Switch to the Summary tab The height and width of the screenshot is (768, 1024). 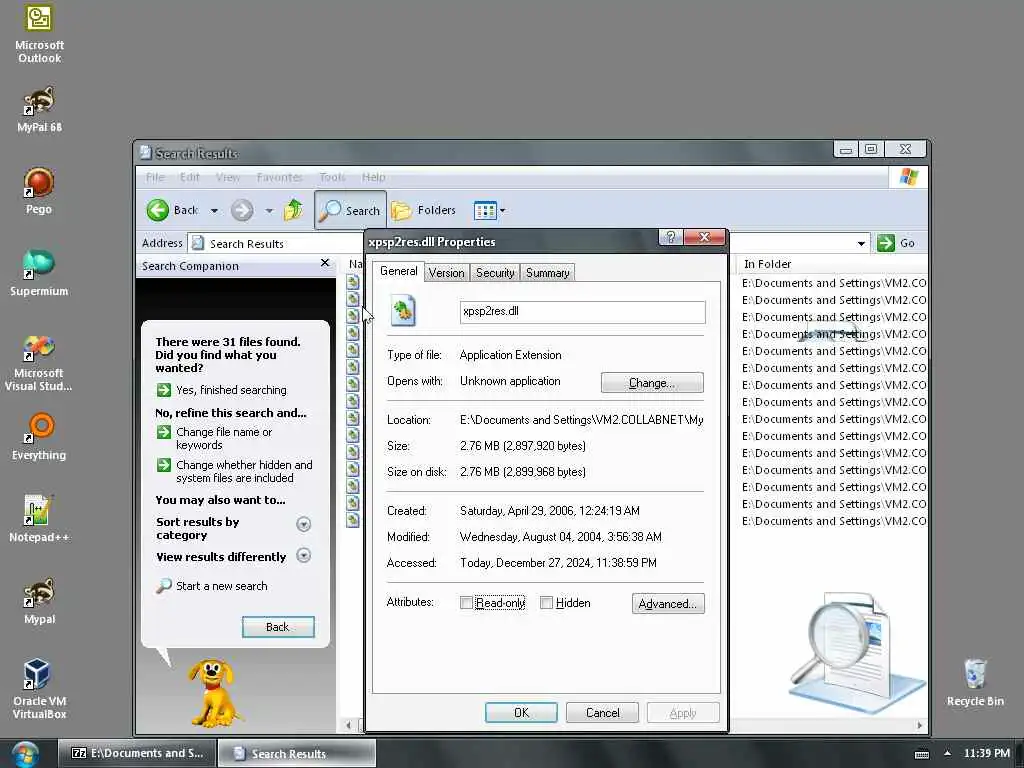point(547,273)
